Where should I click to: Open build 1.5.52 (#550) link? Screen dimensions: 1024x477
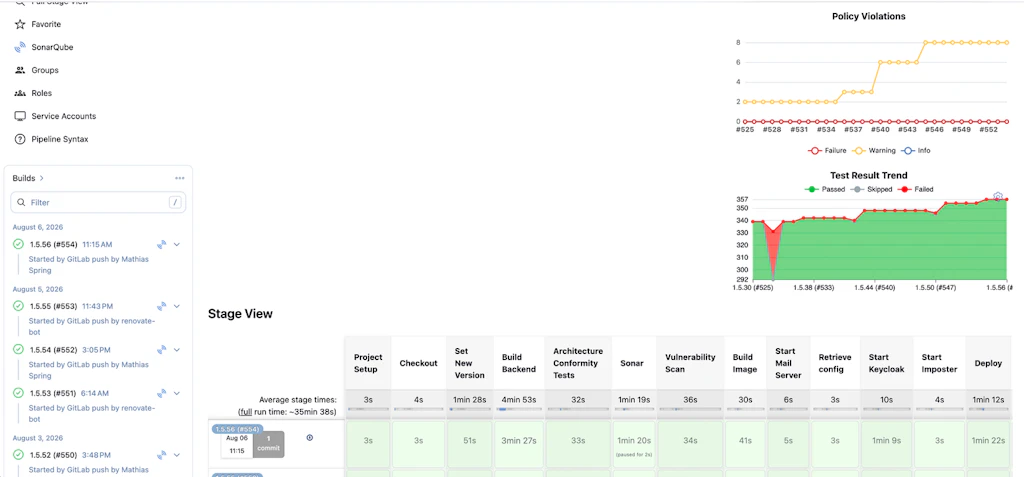(54, 455)
